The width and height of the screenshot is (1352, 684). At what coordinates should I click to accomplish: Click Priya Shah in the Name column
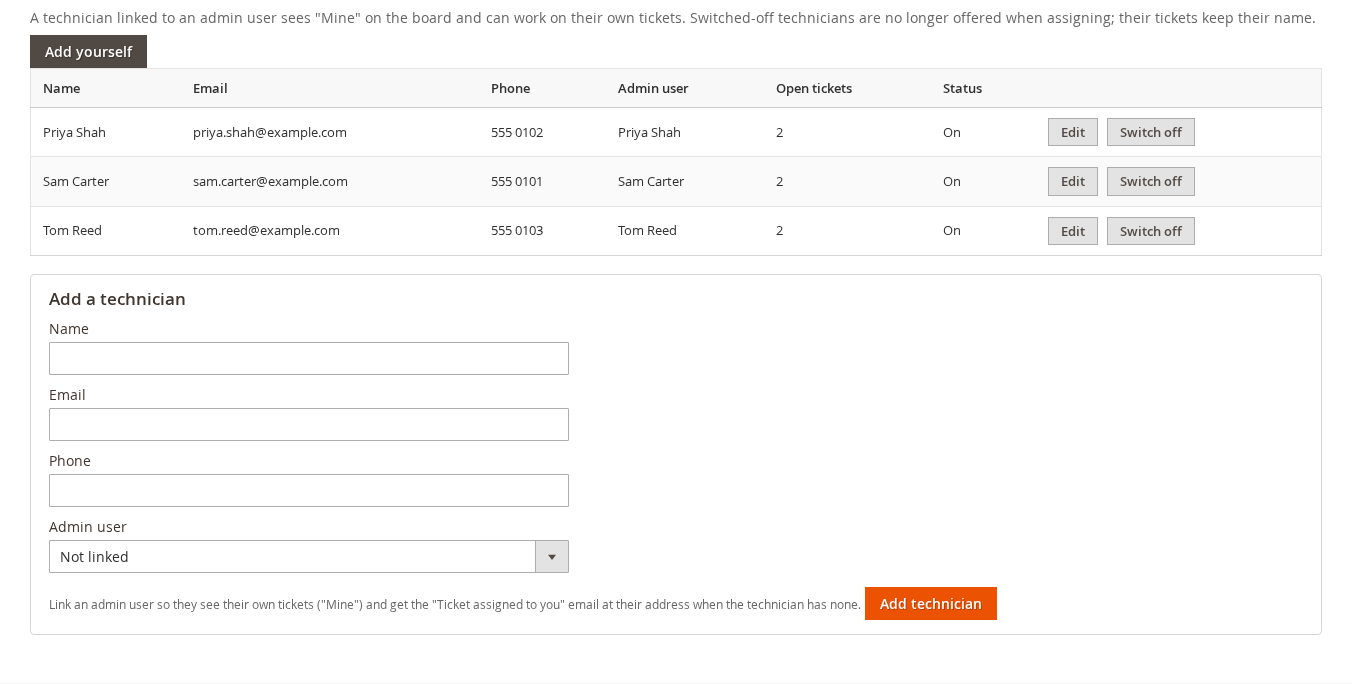74,132
